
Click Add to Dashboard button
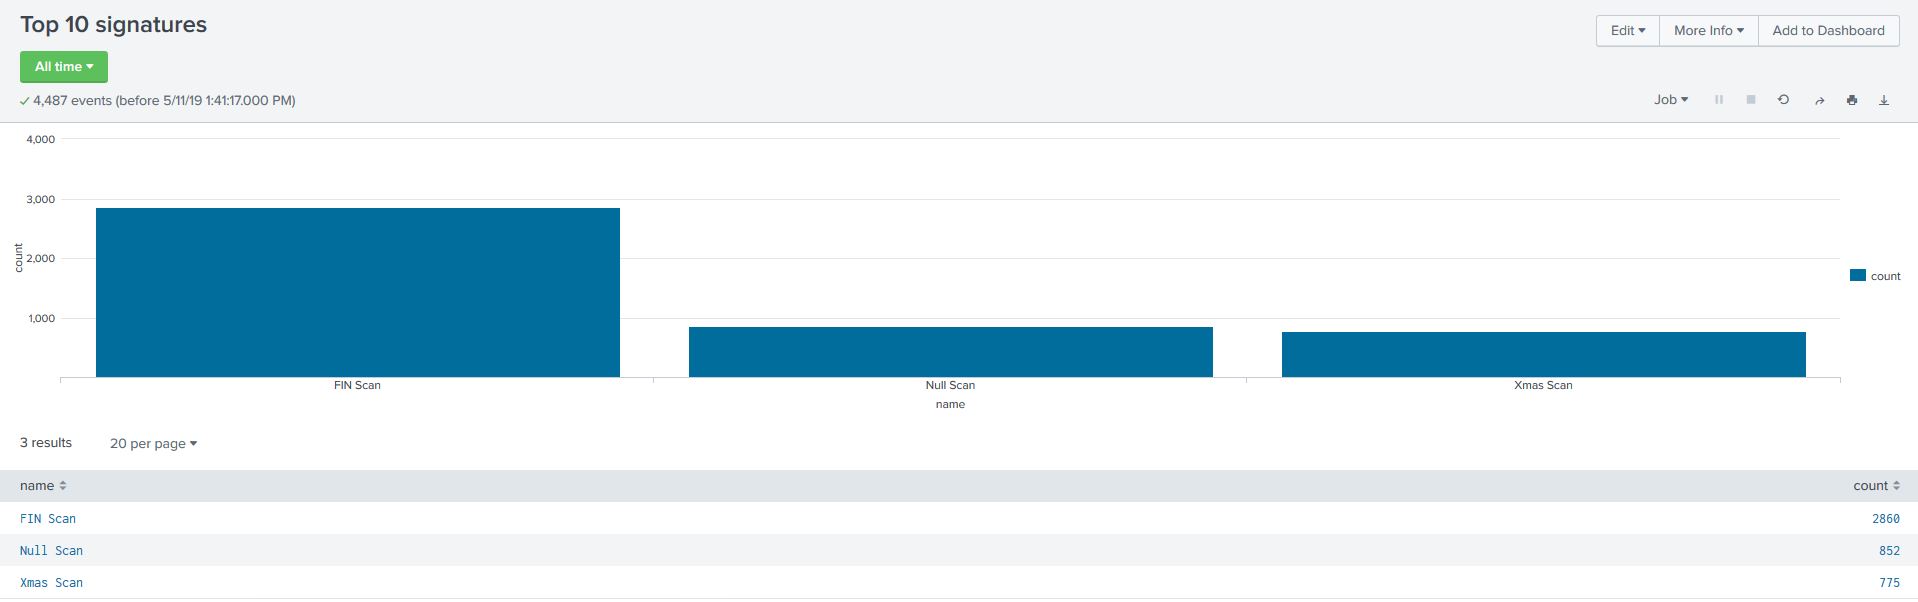coord(1828,31)
